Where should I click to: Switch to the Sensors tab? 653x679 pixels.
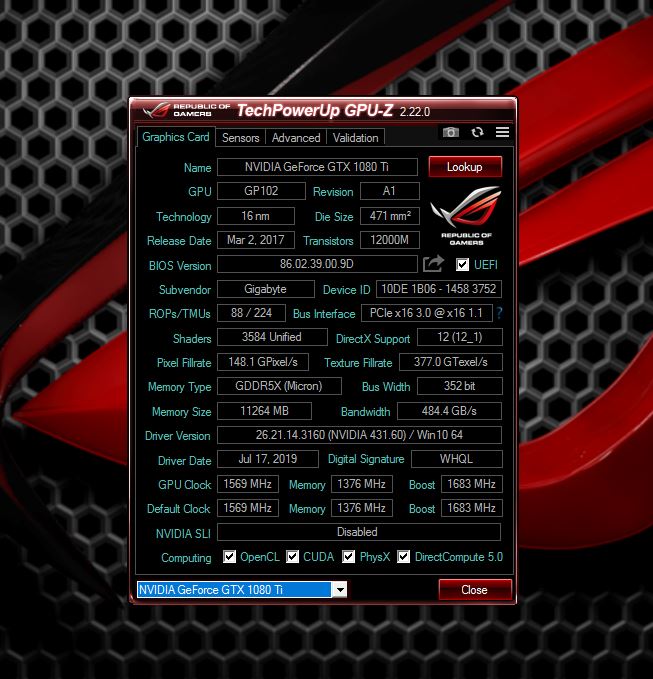(240, 138)
